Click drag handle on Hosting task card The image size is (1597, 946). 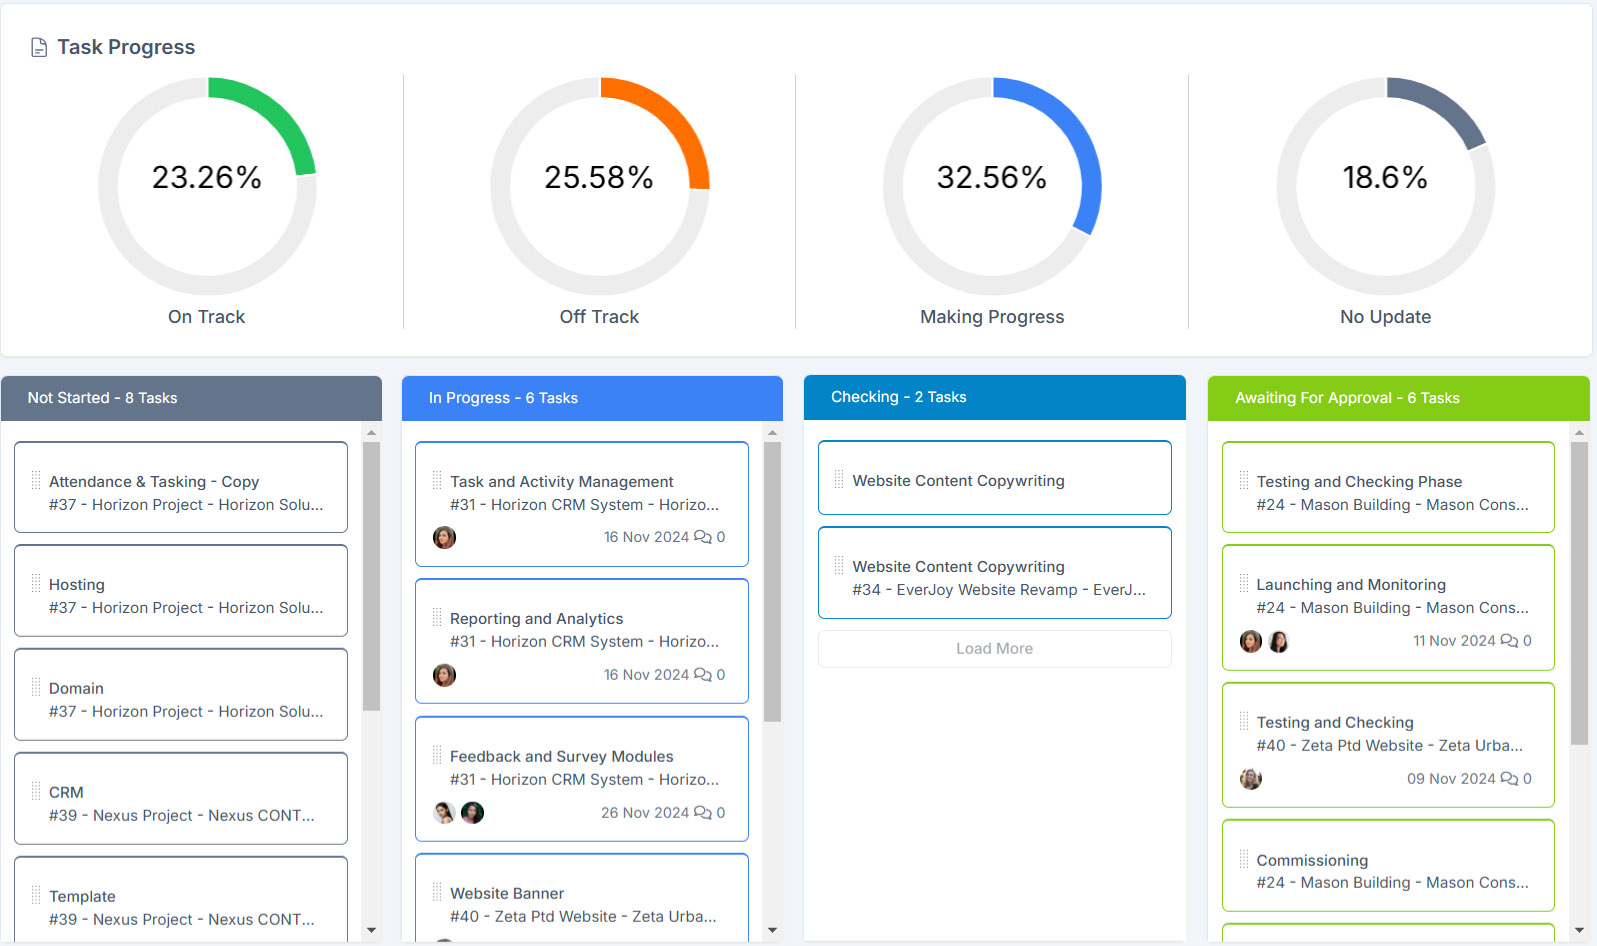click(36, 584)
